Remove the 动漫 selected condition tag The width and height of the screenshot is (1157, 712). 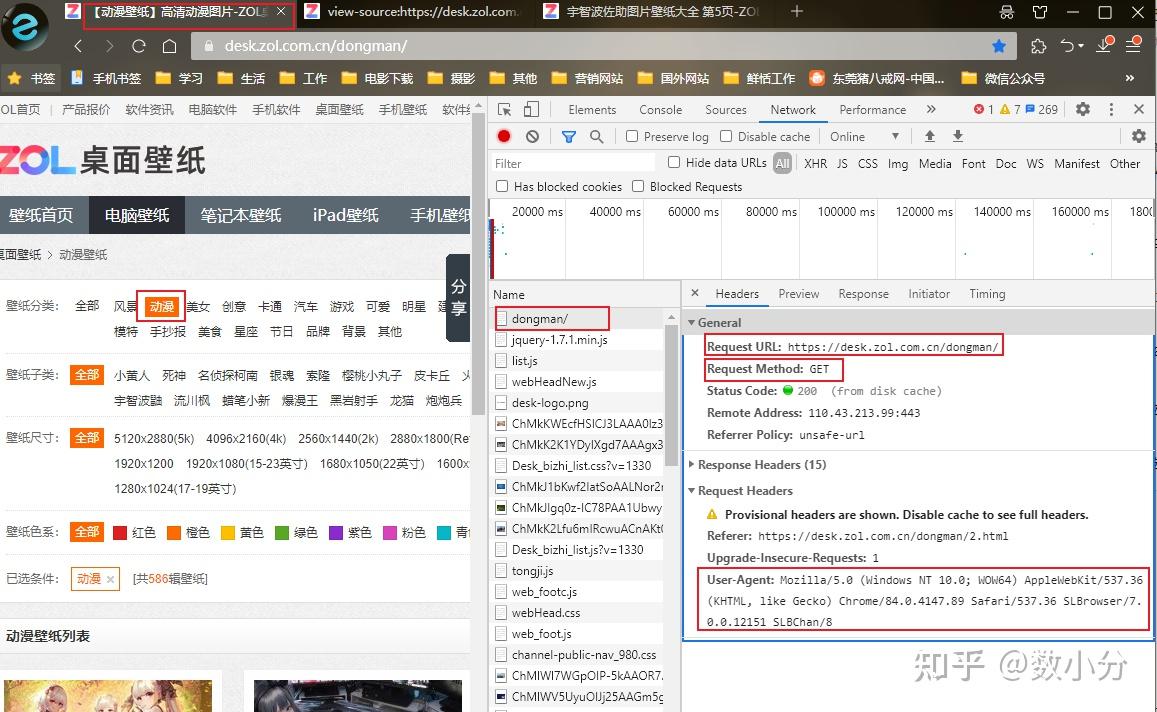click(110, 579)
